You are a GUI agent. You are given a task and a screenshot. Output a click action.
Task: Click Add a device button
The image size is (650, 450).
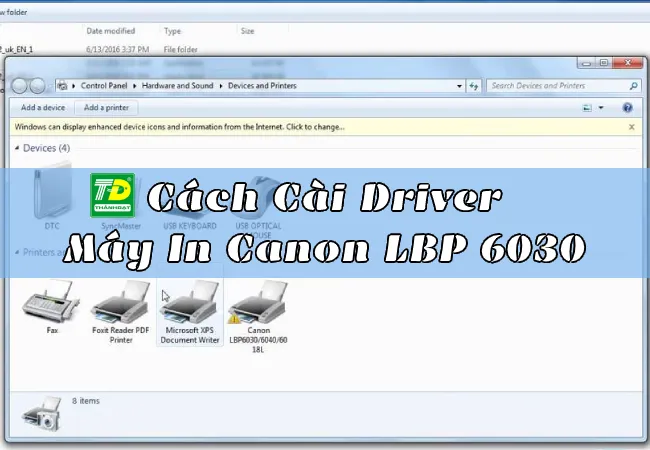pos(43,108)
